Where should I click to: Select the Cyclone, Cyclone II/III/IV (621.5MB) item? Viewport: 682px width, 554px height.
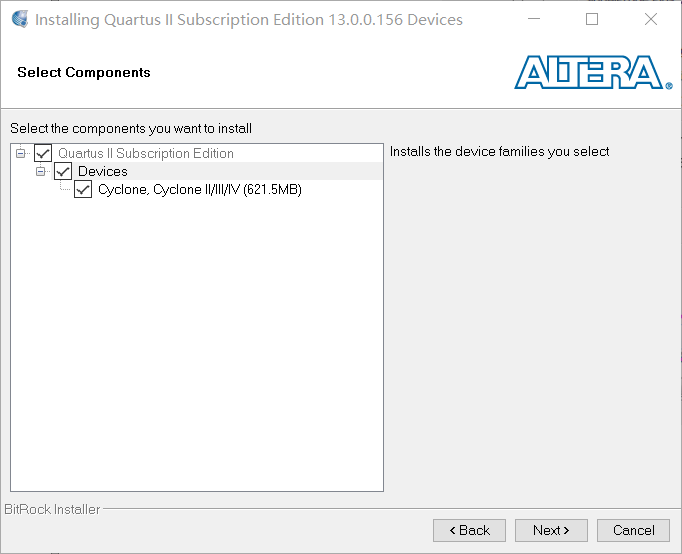click(200, 189)
